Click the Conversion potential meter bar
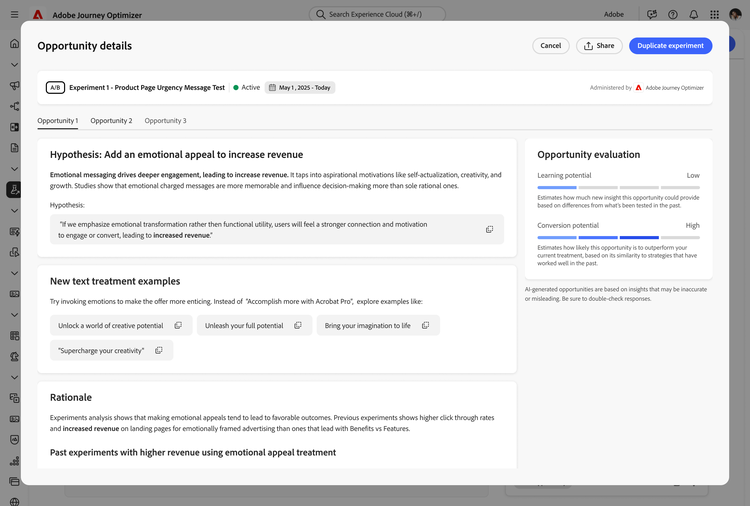 pyautogui.click(x=618, y=238)
